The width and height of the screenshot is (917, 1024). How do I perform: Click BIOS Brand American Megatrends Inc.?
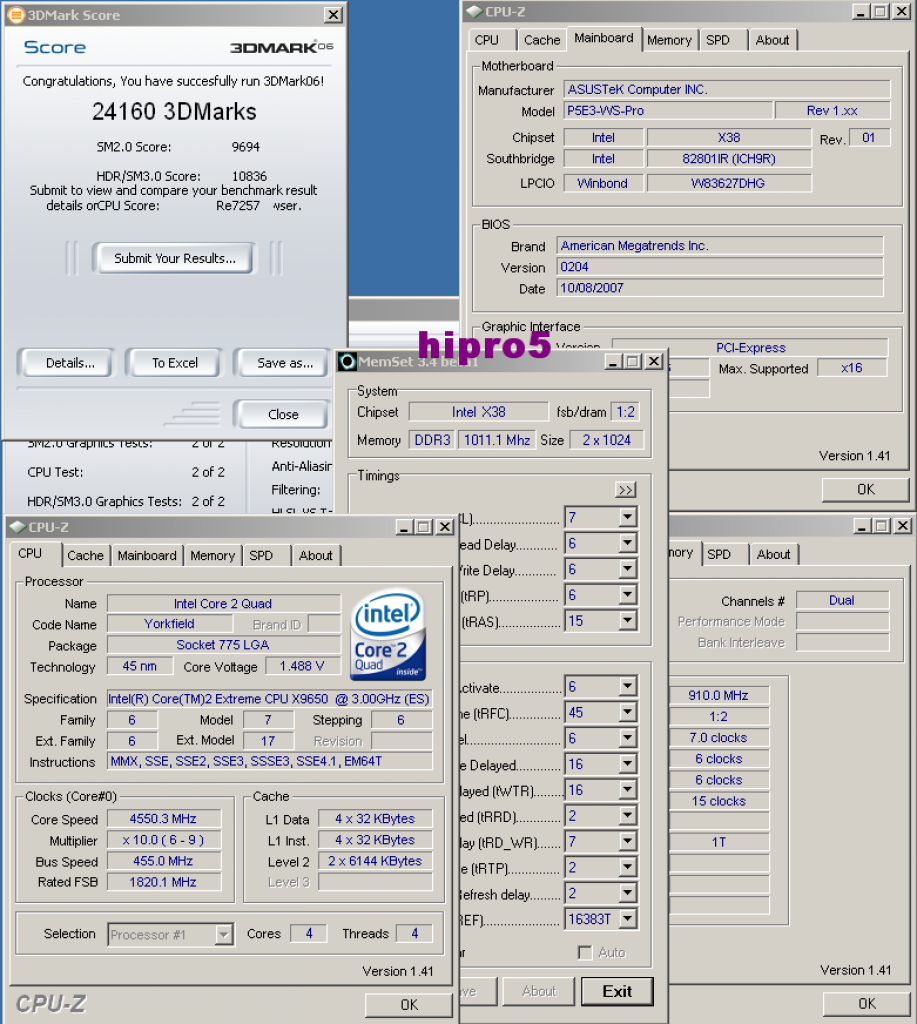pos(720,246)
